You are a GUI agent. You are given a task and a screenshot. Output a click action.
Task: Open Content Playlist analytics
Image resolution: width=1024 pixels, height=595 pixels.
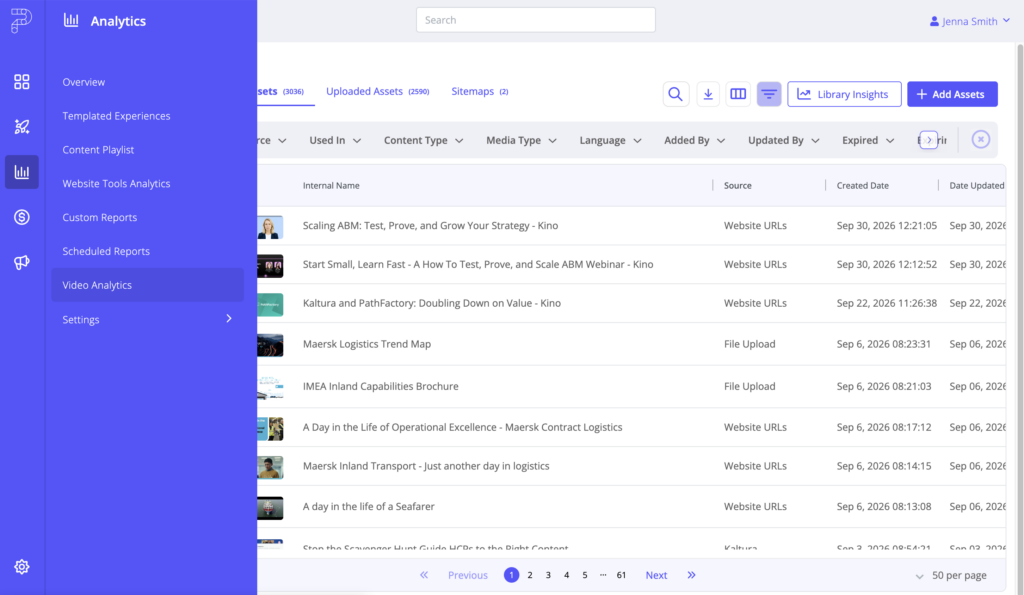point(98,150)
